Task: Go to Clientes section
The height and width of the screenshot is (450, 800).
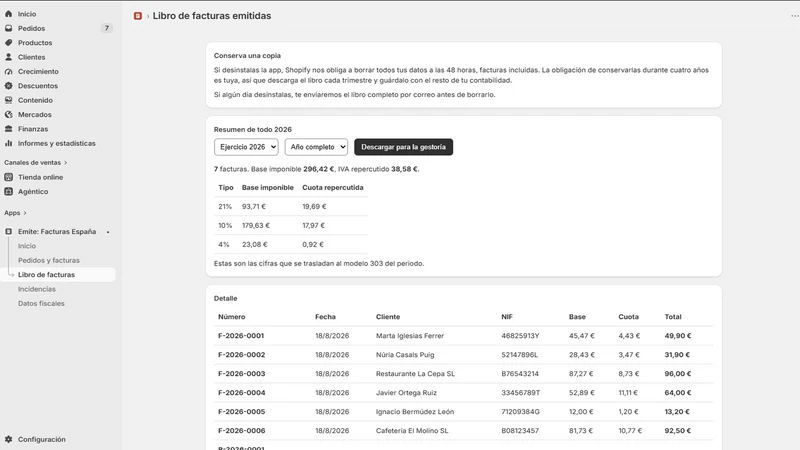Action: (x=32, y=57)
